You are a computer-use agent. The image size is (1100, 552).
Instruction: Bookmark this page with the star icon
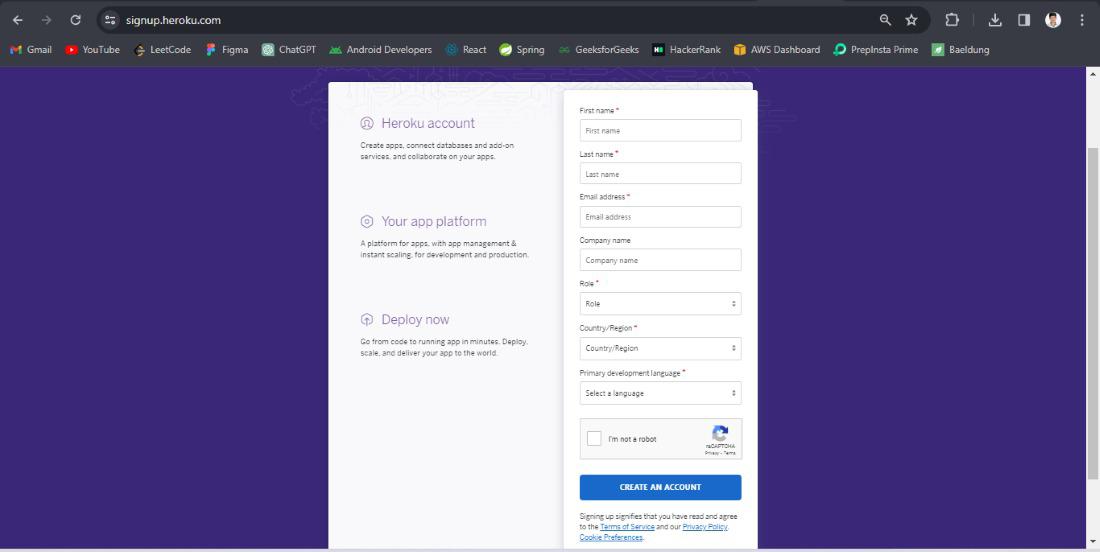pos(911,20)
